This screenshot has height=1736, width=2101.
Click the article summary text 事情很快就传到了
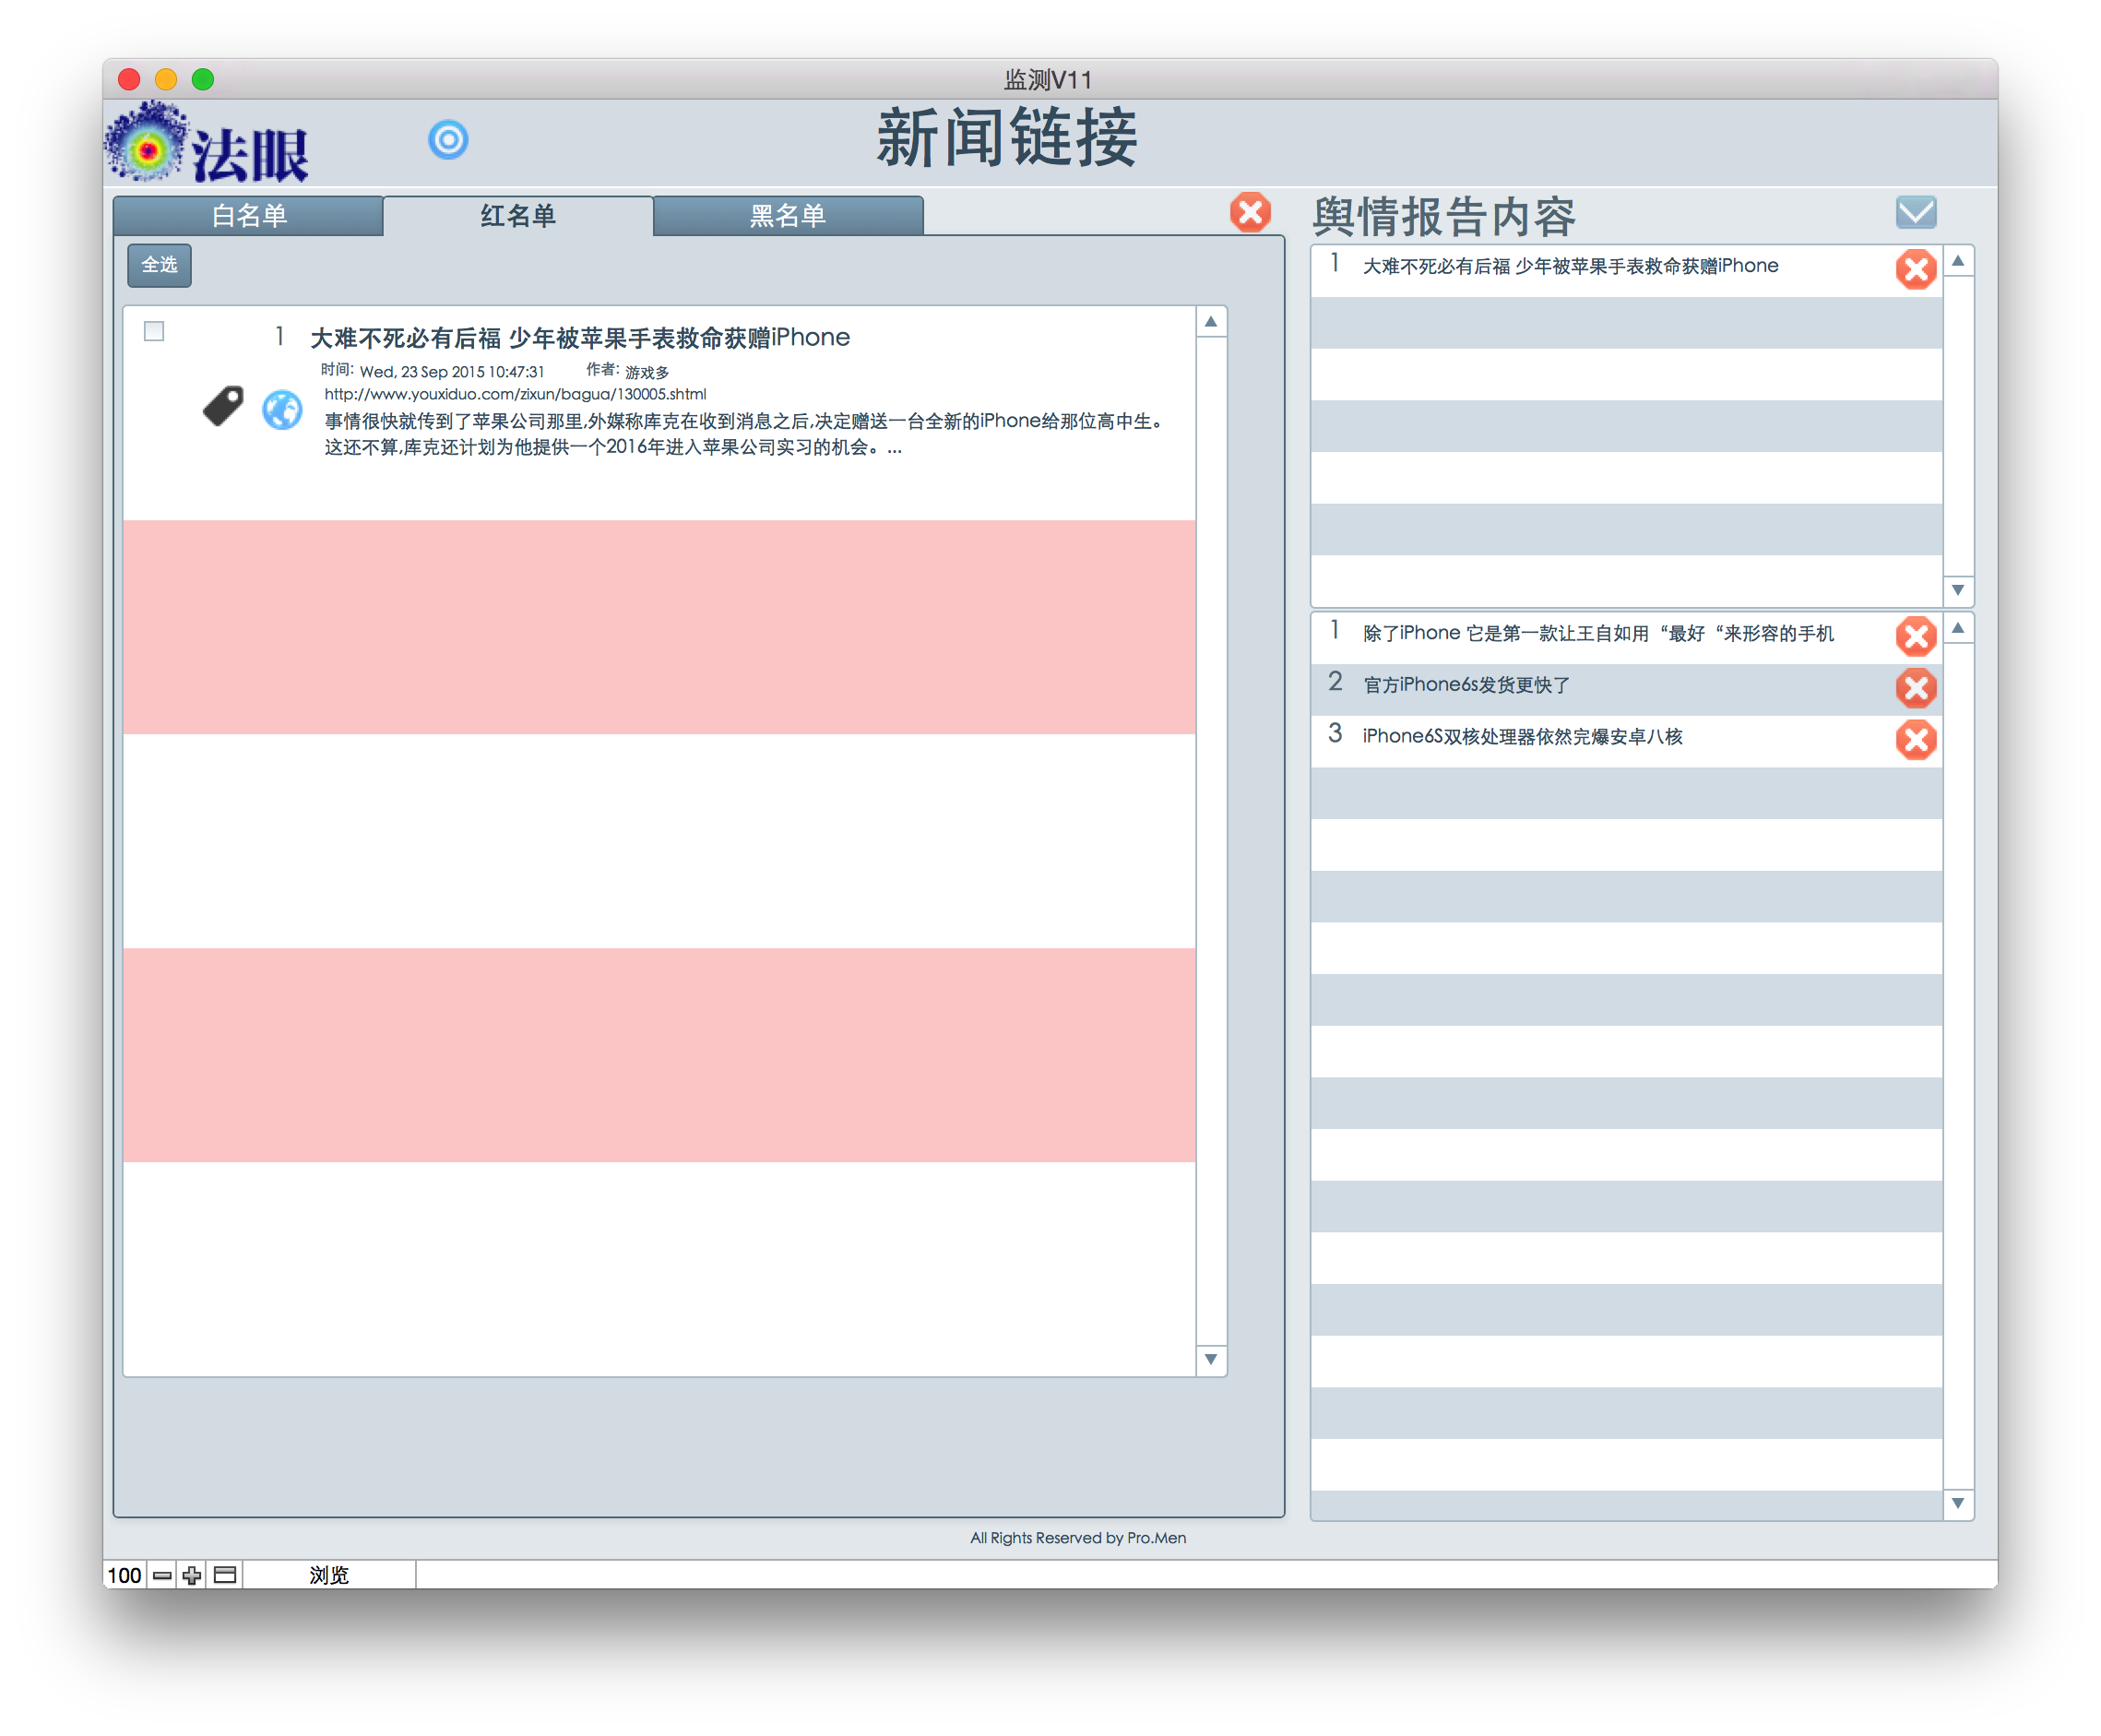pyautogui.click(x=745, y=434)
